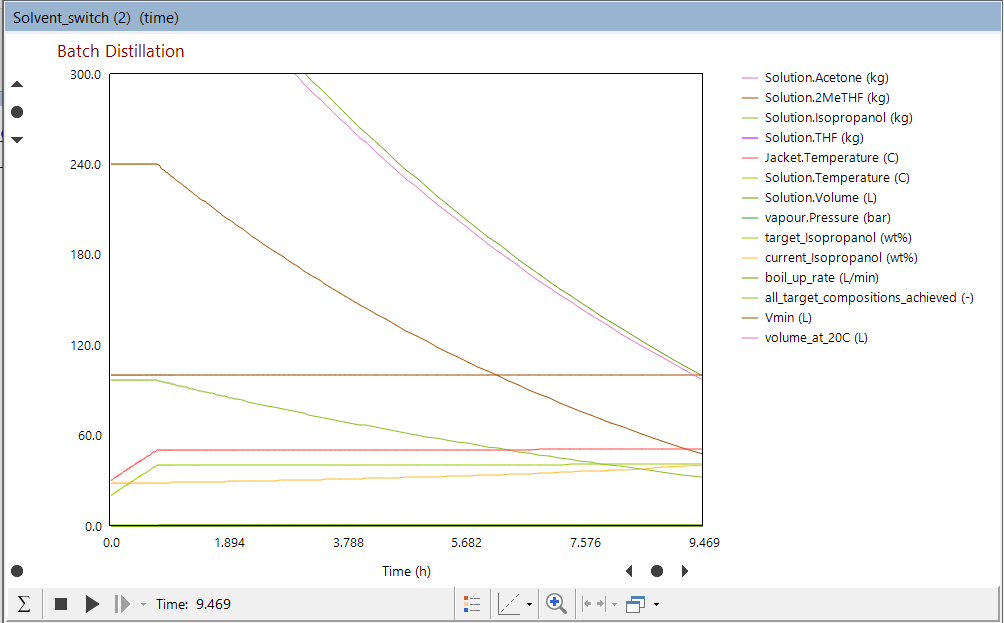Expand the line chart style dropdown arrow

tap(529, 605)
